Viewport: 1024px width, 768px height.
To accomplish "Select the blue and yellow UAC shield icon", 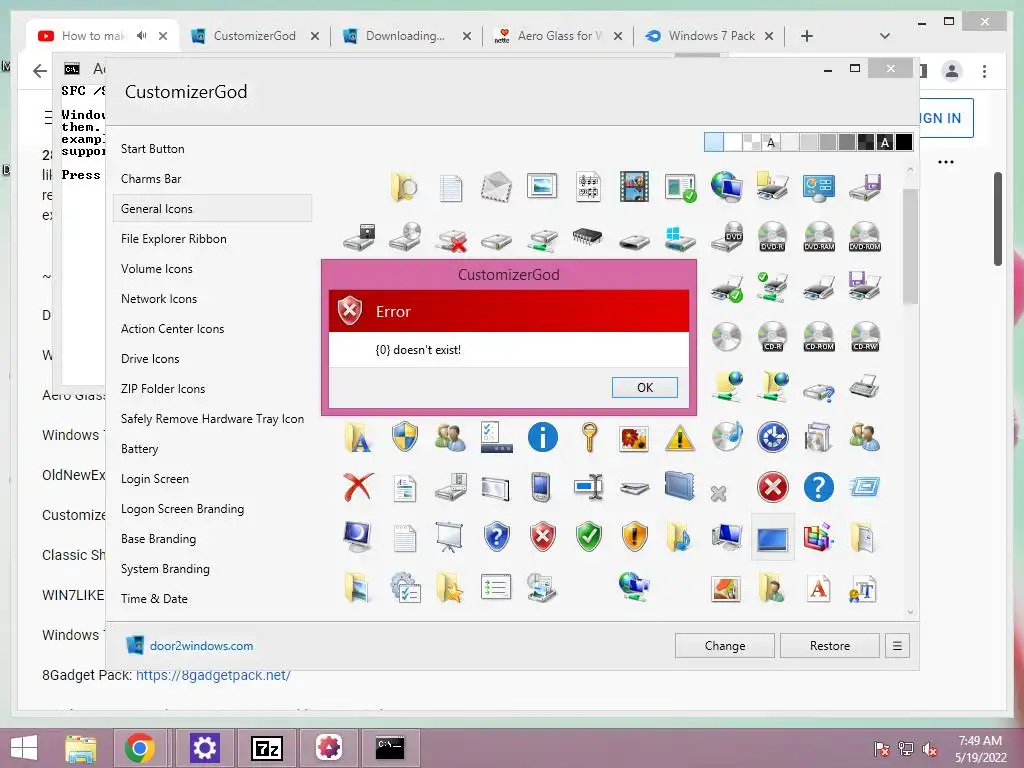I will pos(405,437).
